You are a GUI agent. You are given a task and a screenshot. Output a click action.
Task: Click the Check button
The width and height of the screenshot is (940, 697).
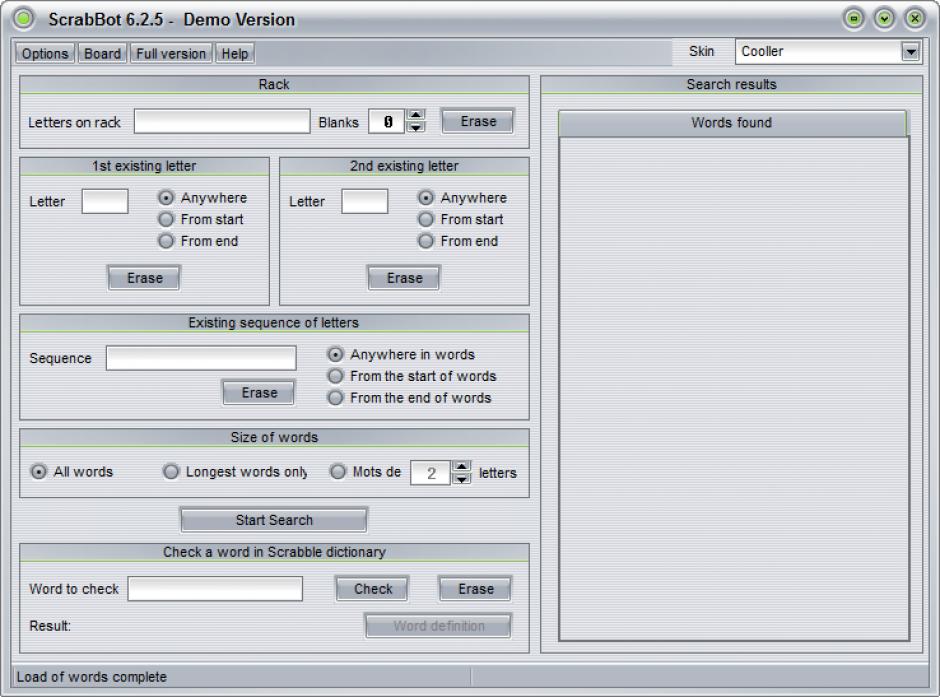click(372, 589)
